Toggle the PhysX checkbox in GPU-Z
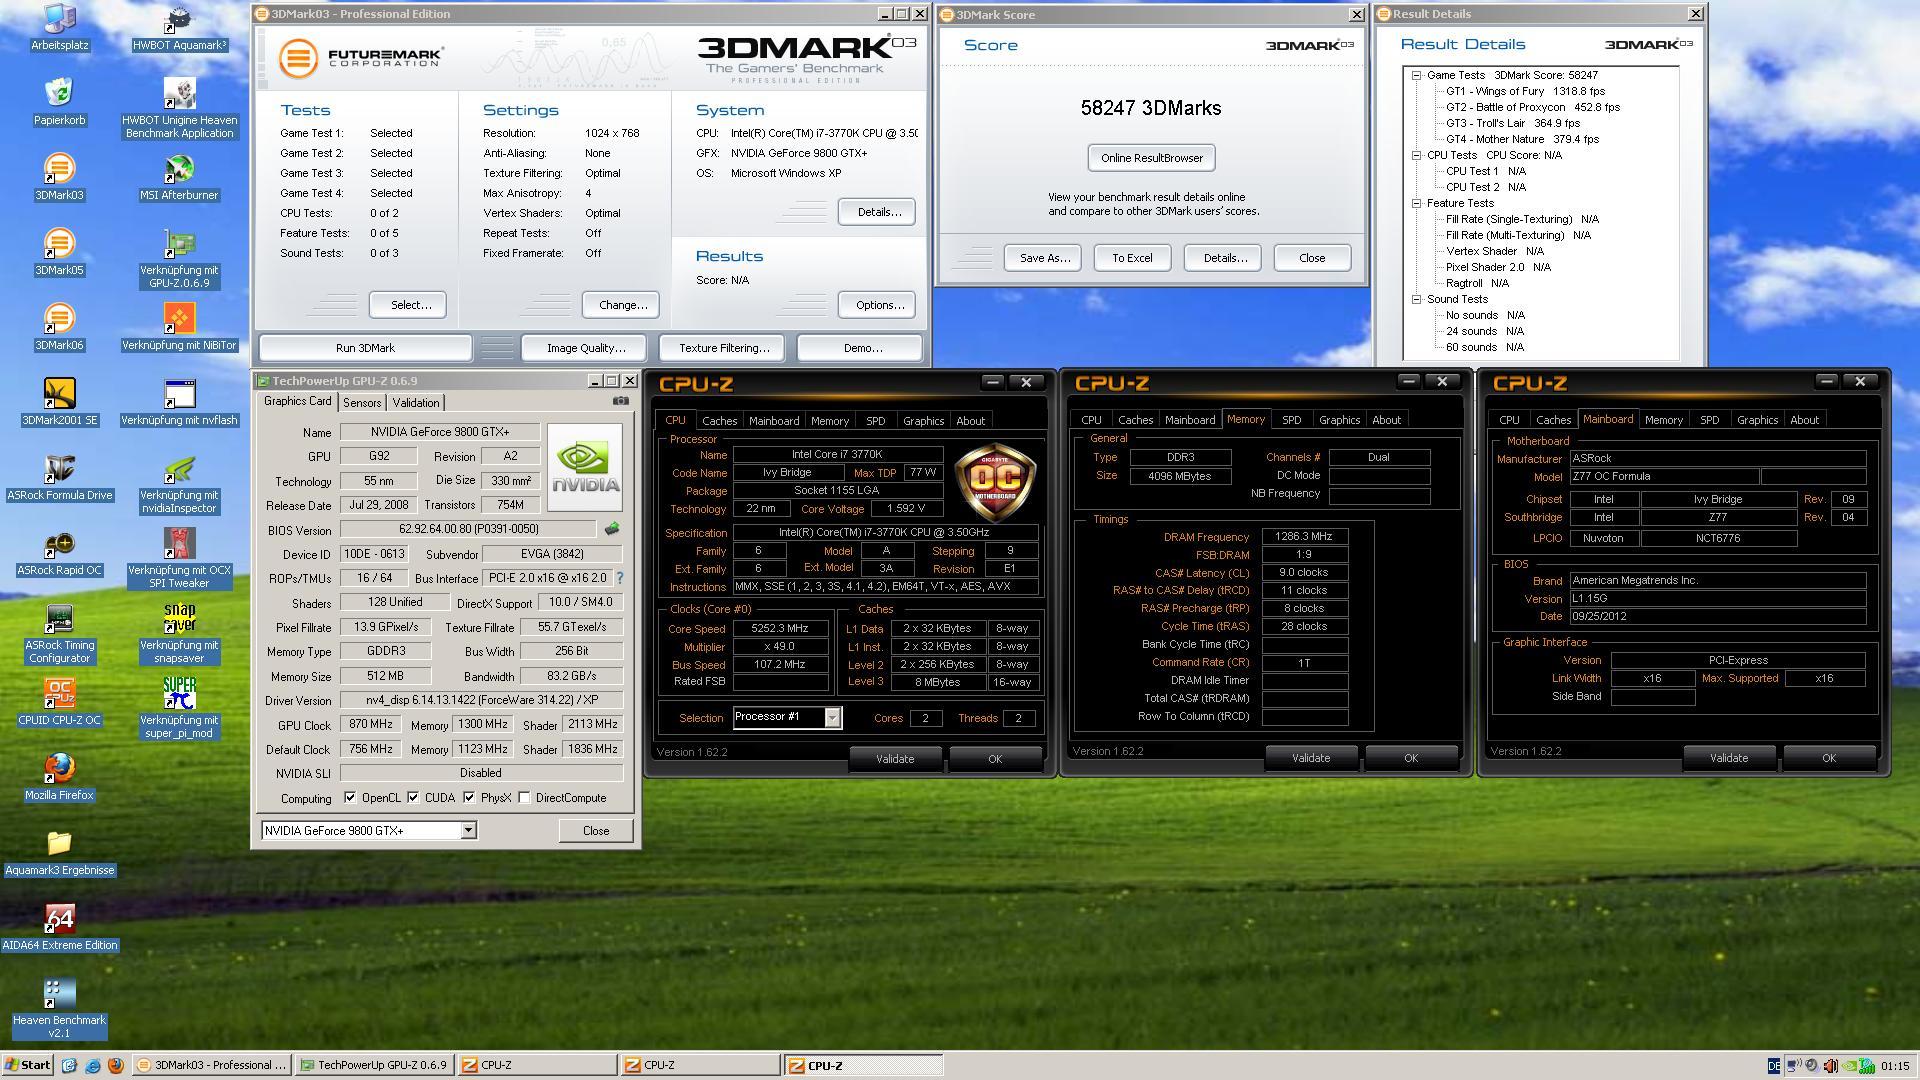 coord(469,798)
